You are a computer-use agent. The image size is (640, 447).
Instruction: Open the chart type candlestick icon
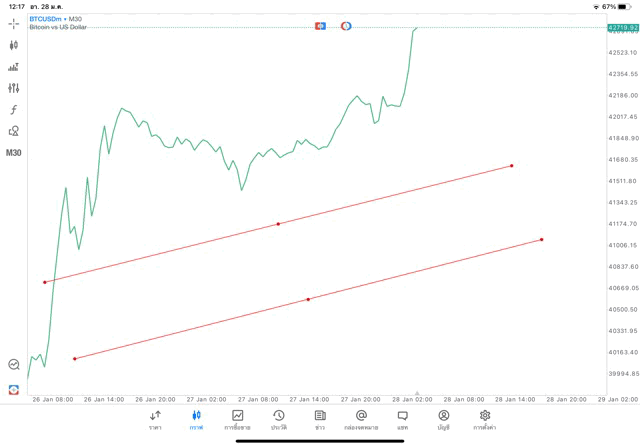click(x=14, y=45)
